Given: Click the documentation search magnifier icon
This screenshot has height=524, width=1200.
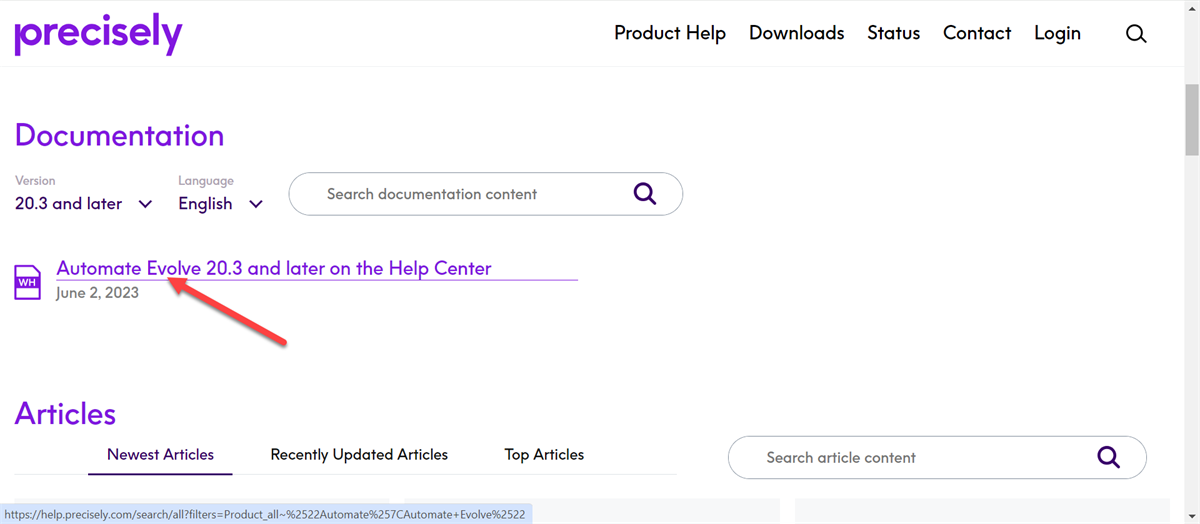Looking at the screenshot, I should [x=645, y=193].
